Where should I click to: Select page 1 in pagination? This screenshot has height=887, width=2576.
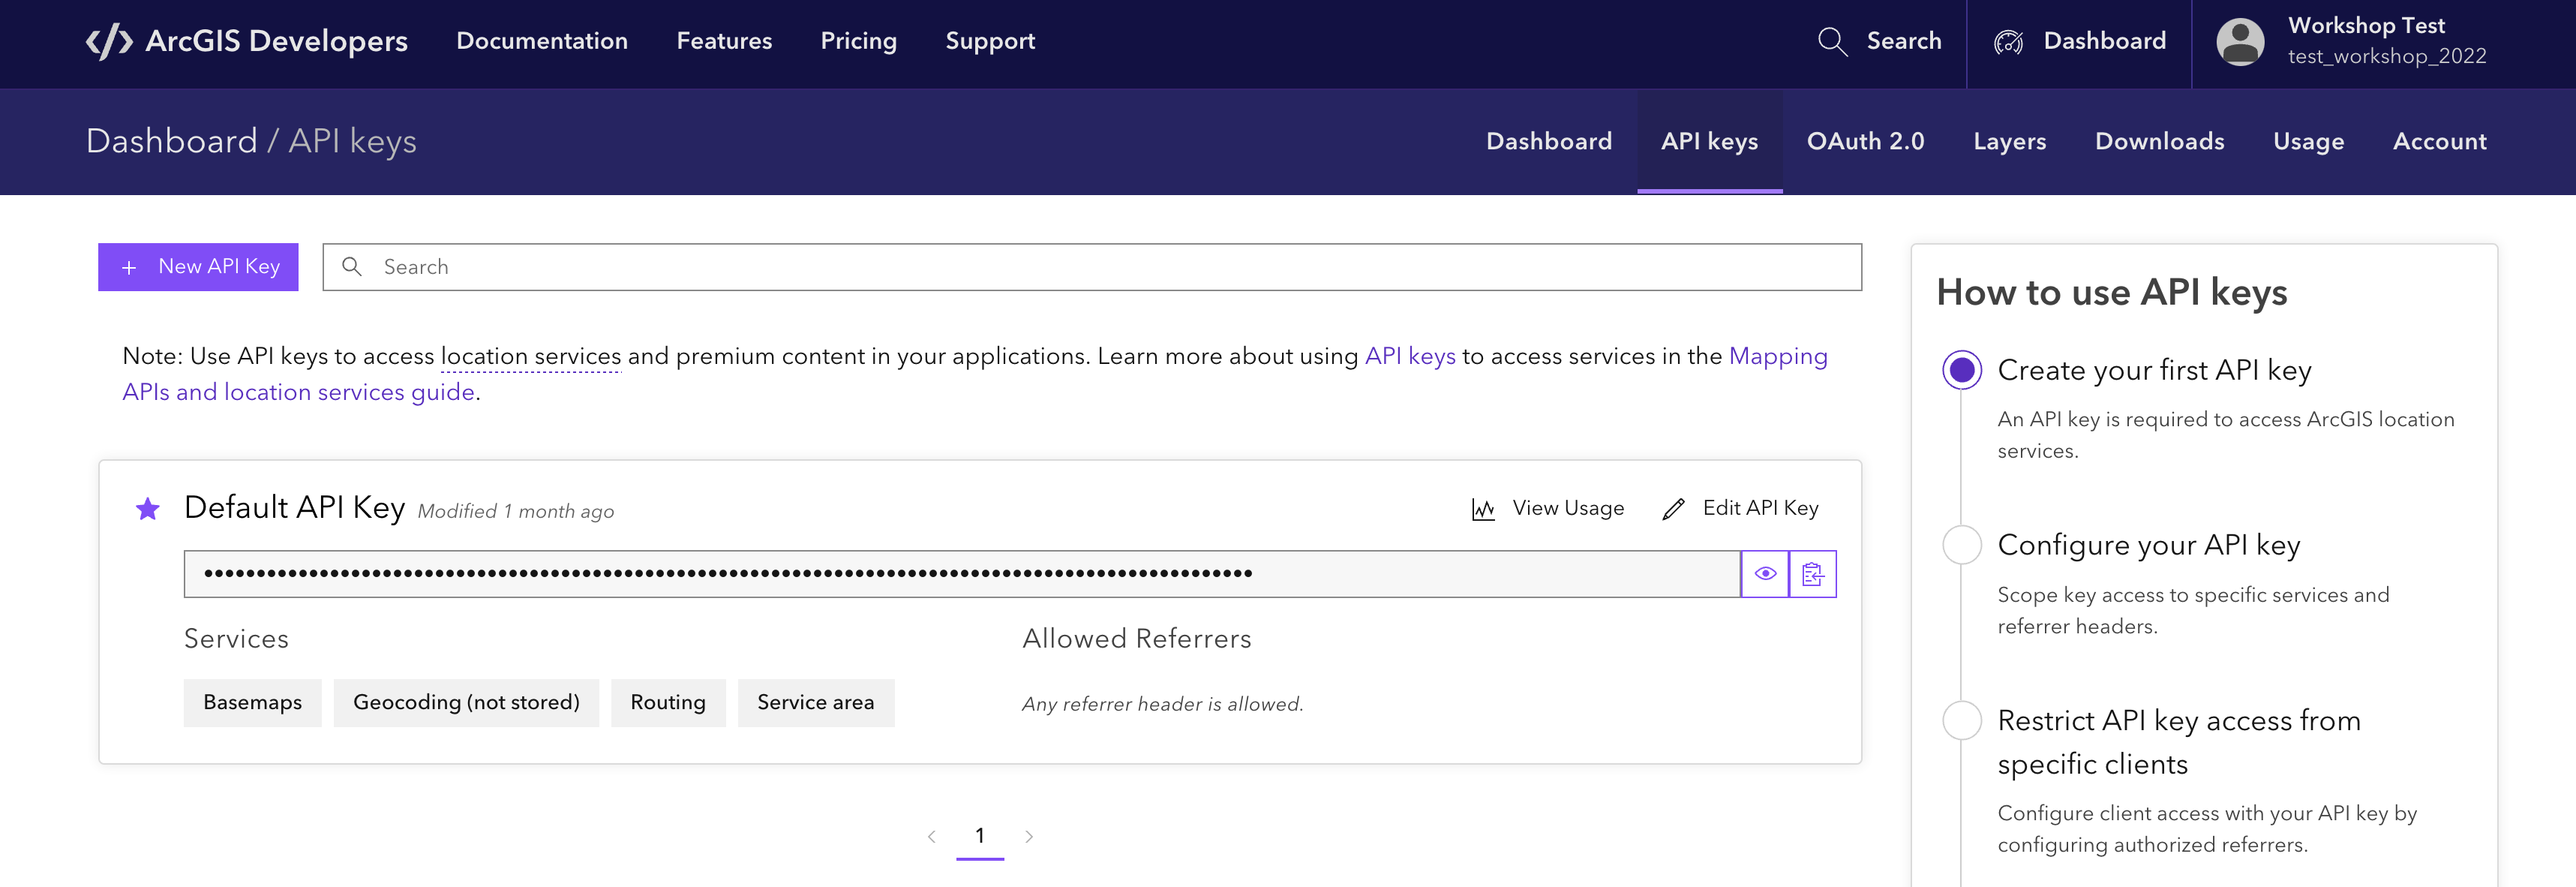click(x=980, y=836)
